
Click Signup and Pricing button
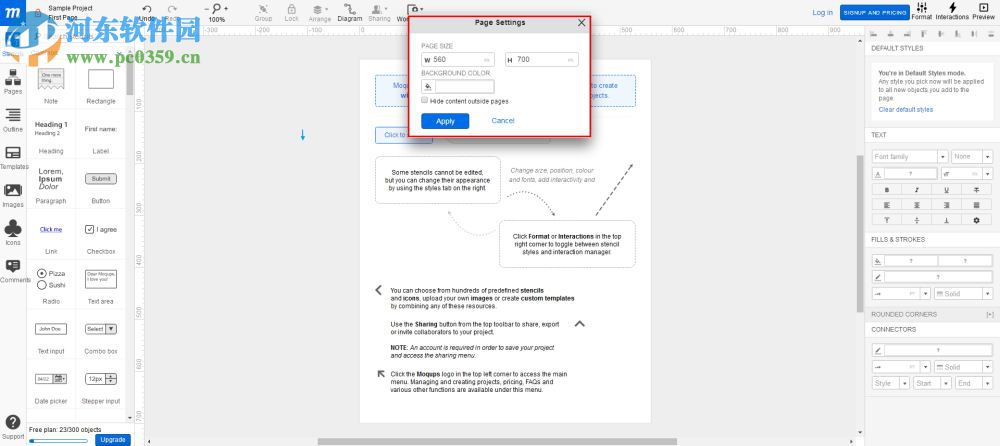(874, 13)
